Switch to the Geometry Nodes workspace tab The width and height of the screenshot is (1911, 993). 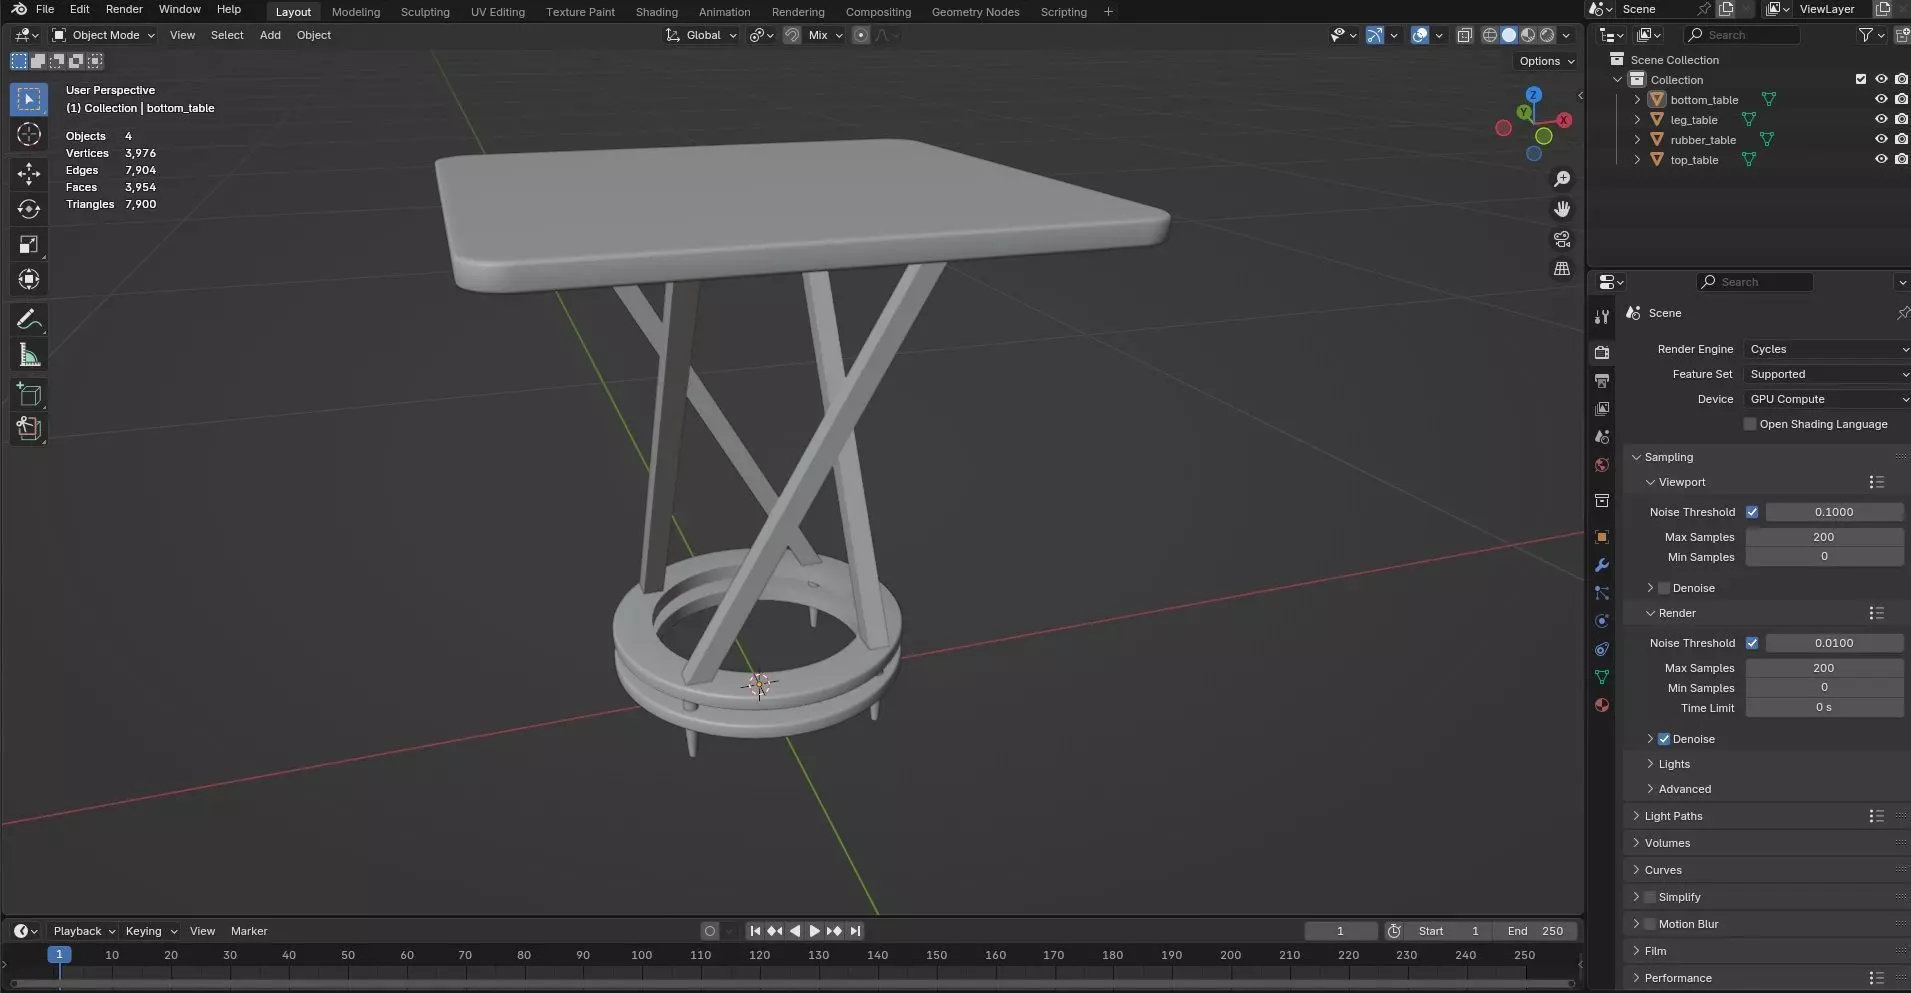point(975,12)
